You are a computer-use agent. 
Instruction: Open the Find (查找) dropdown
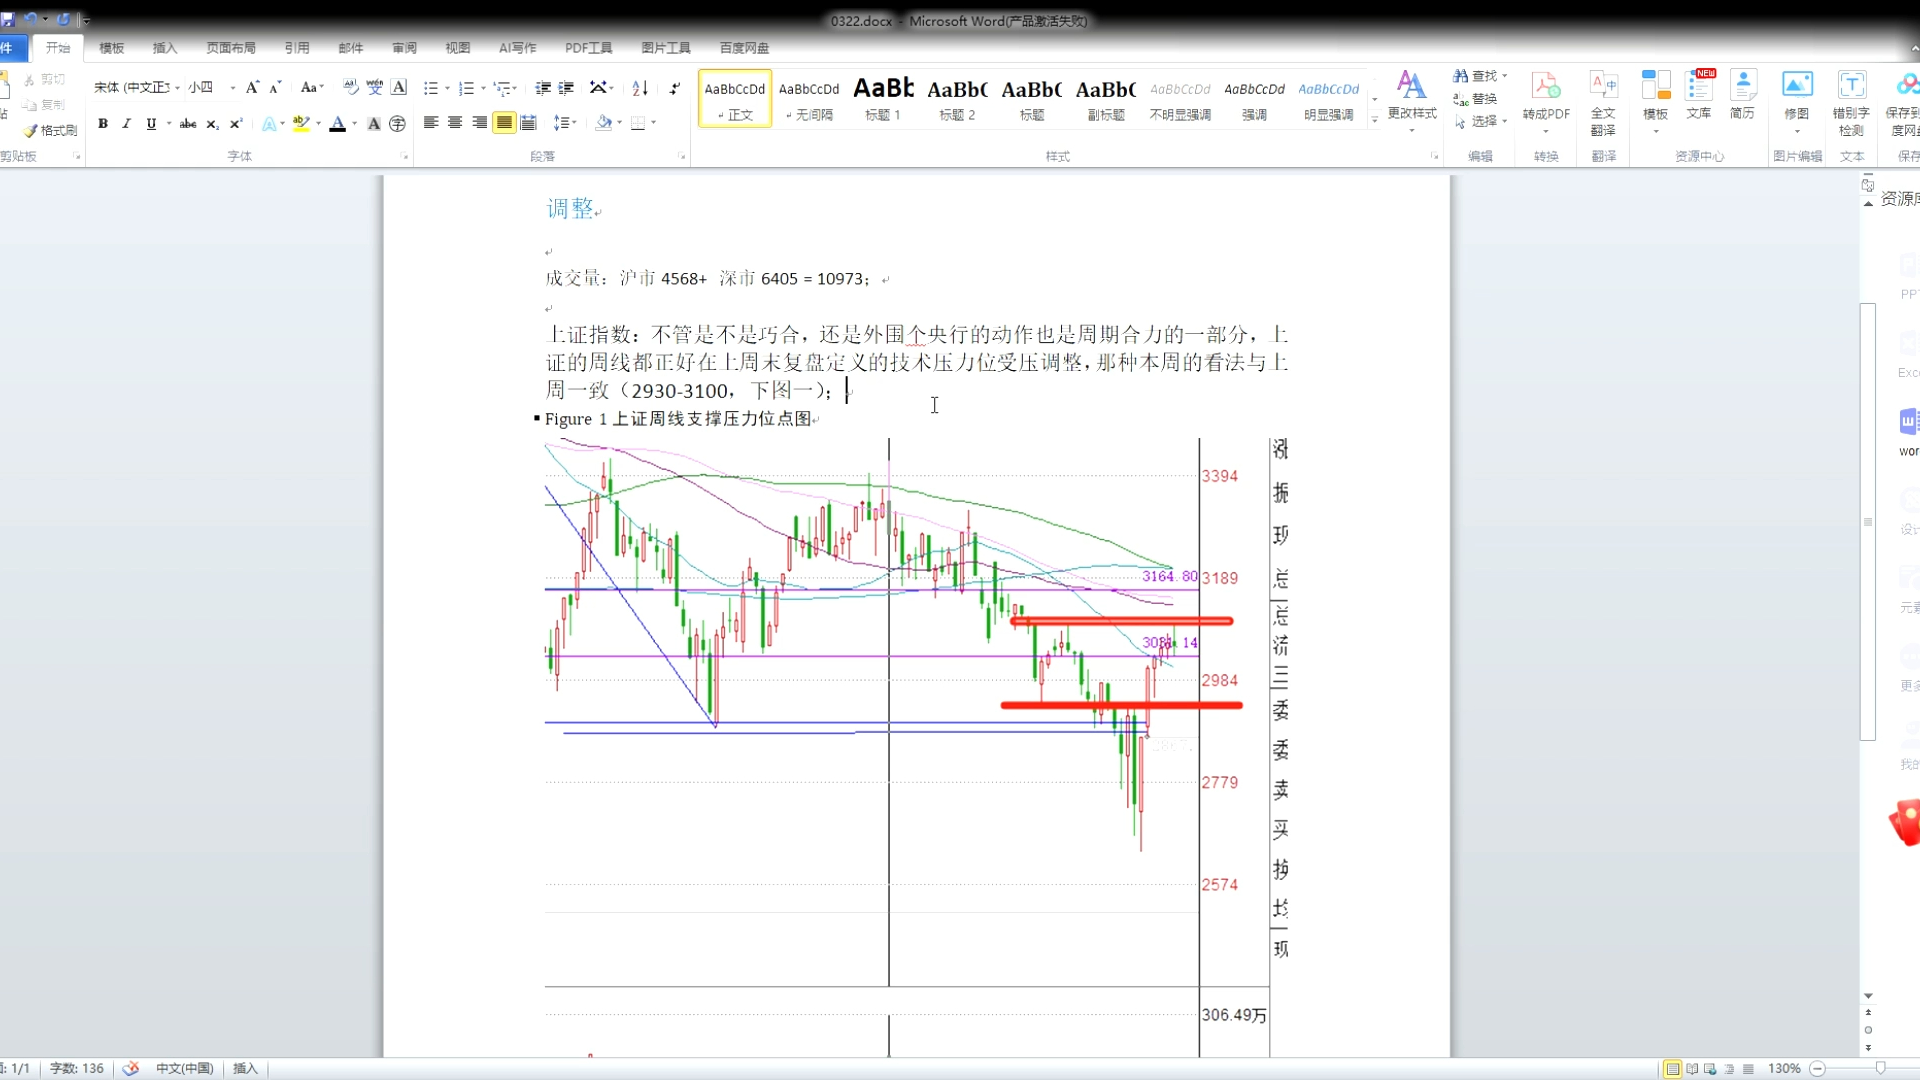pos(1480,76)
